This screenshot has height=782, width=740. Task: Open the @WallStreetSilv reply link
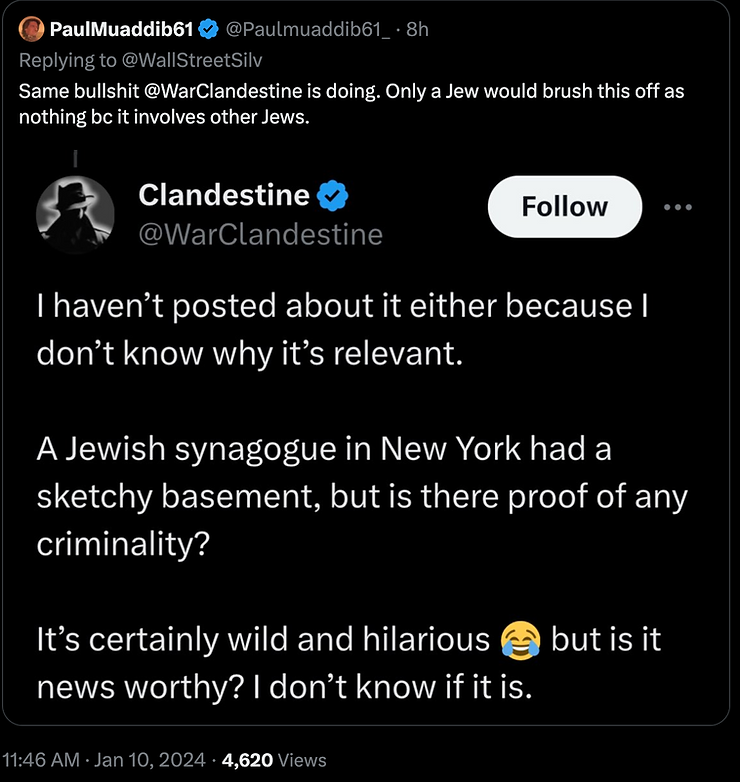pyautogui.click(x=190, y=59)
